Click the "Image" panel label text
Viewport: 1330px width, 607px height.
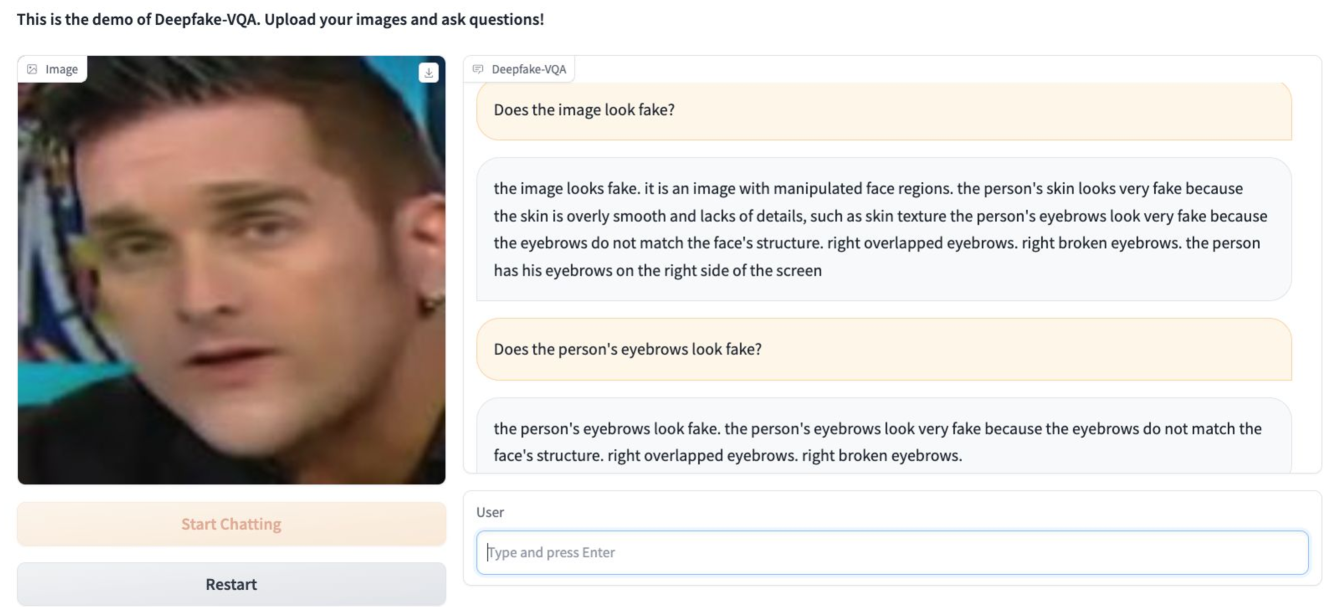[x=61, y=70]
